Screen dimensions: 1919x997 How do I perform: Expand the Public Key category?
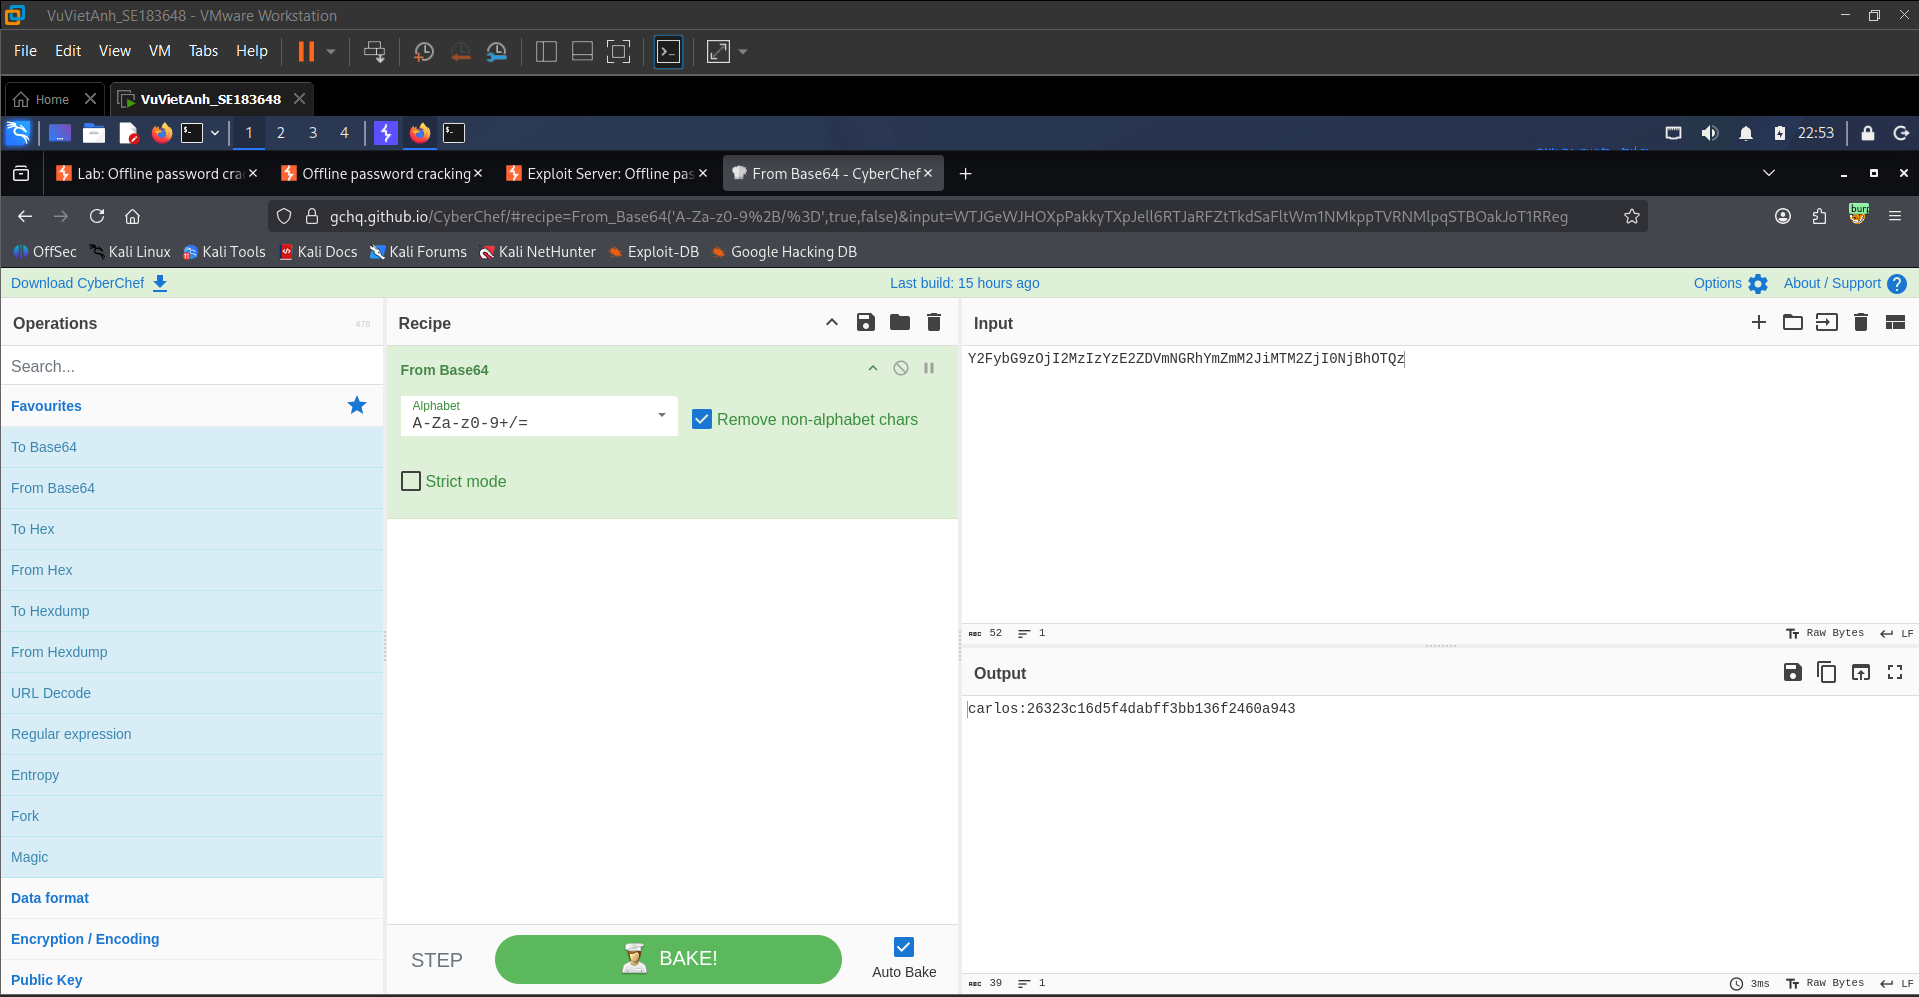coord(192,979)
